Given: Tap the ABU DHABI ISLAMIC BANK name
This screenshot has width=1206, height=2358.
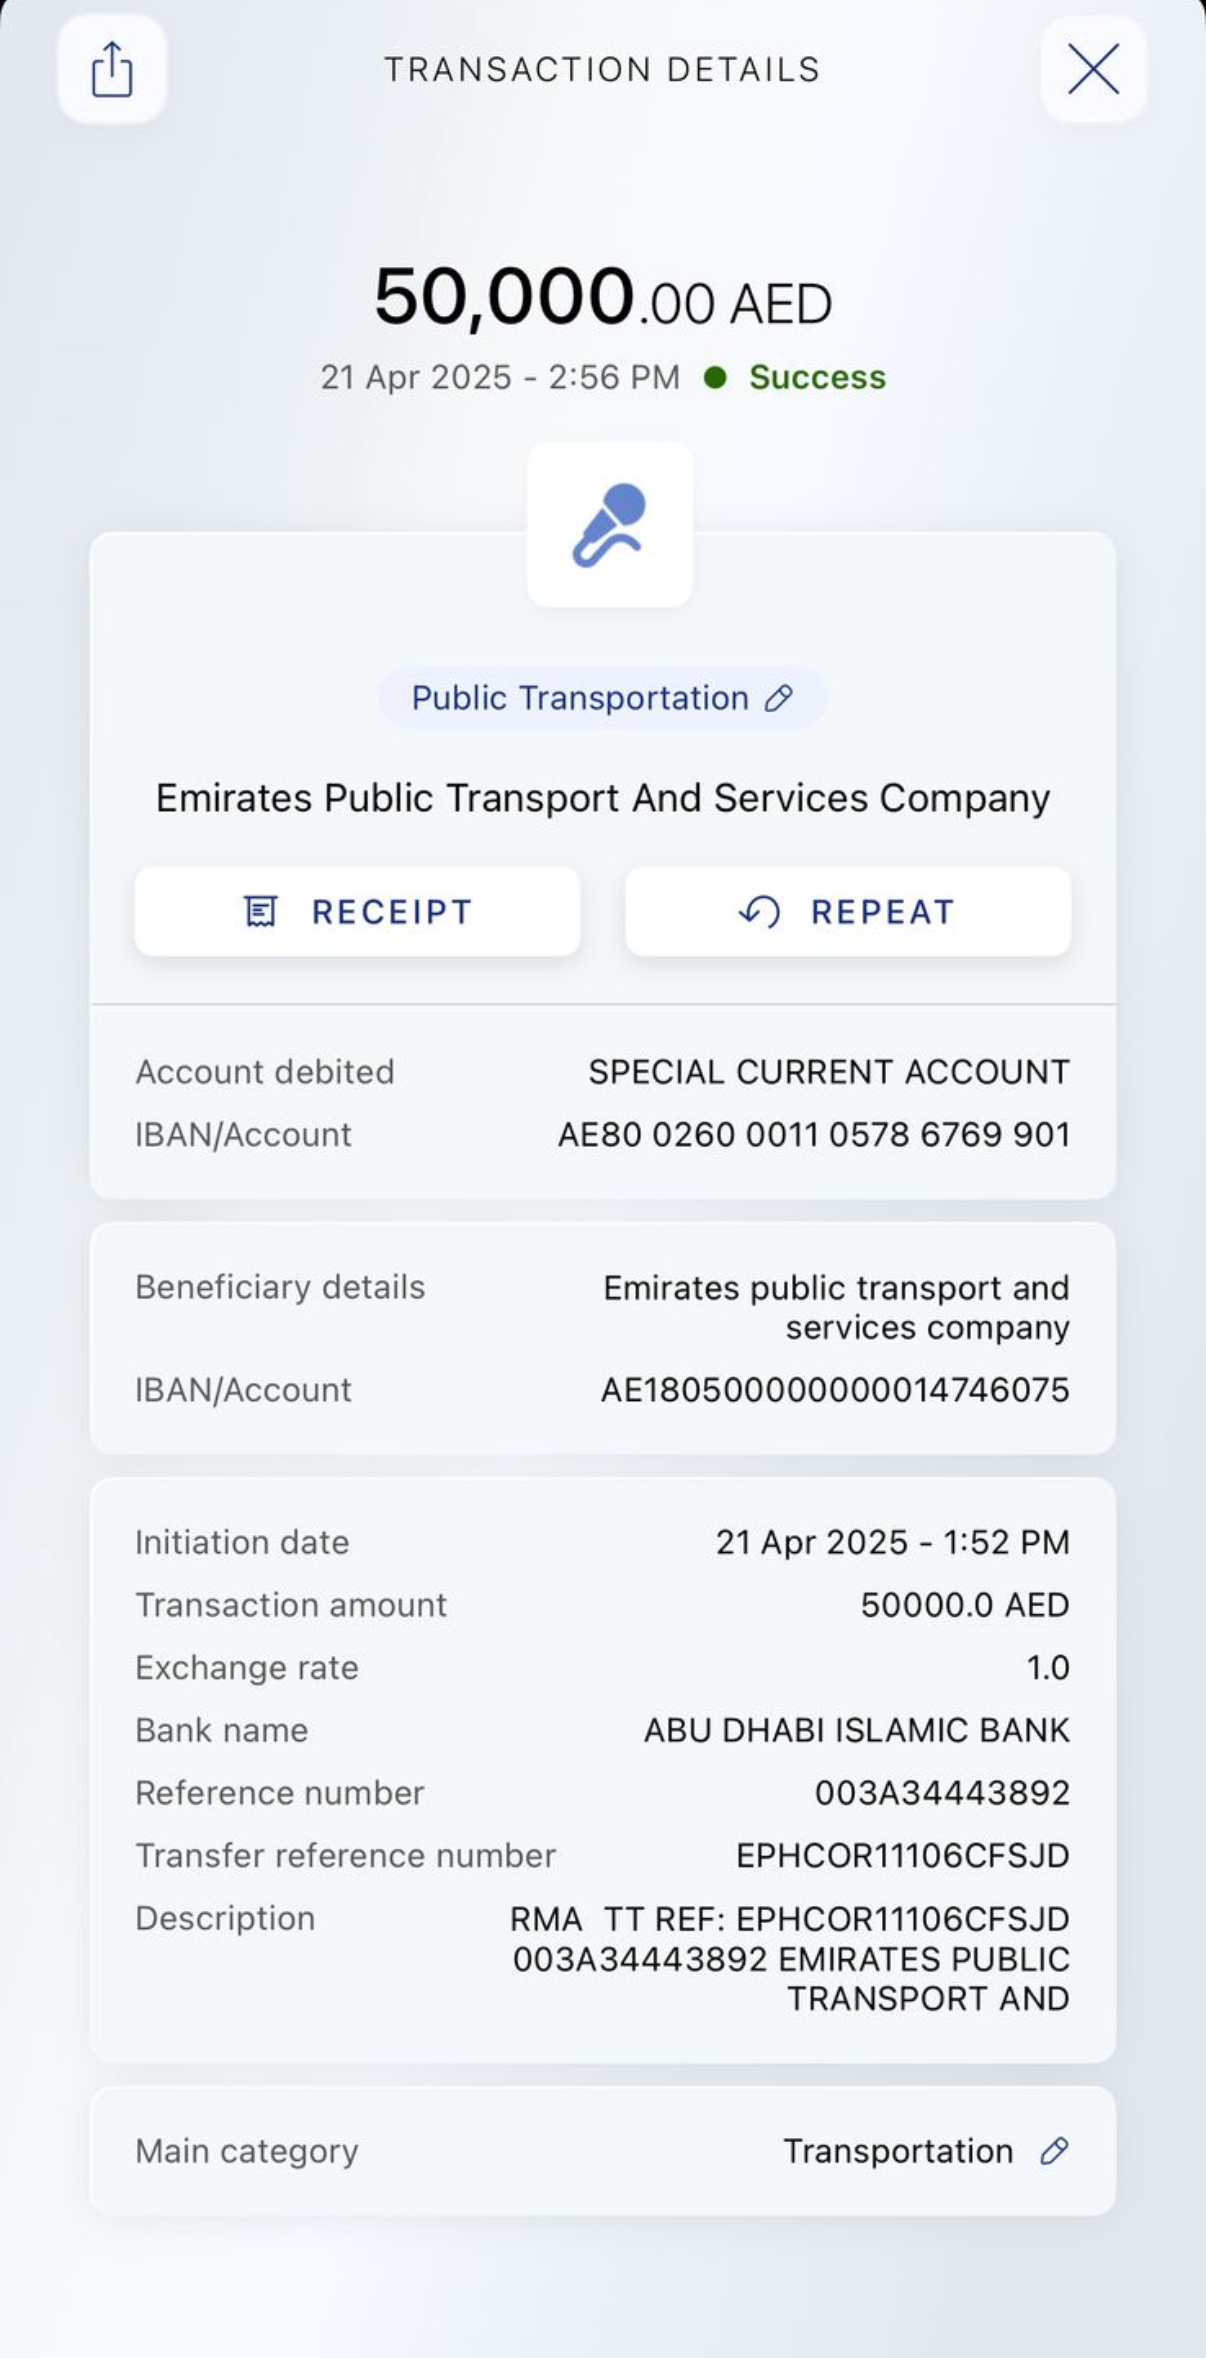Looking at the screenshot, I should click(x=856, y=1730).
